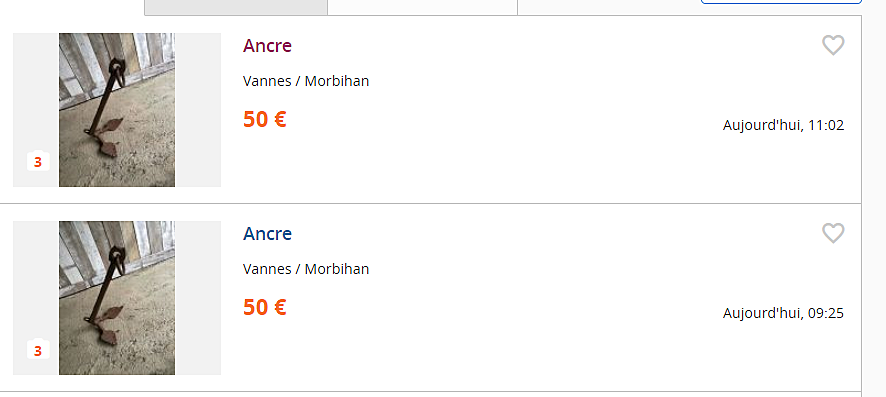Click the 50 € price of first listing
886x397 pixels.
[x=264, y=119]
